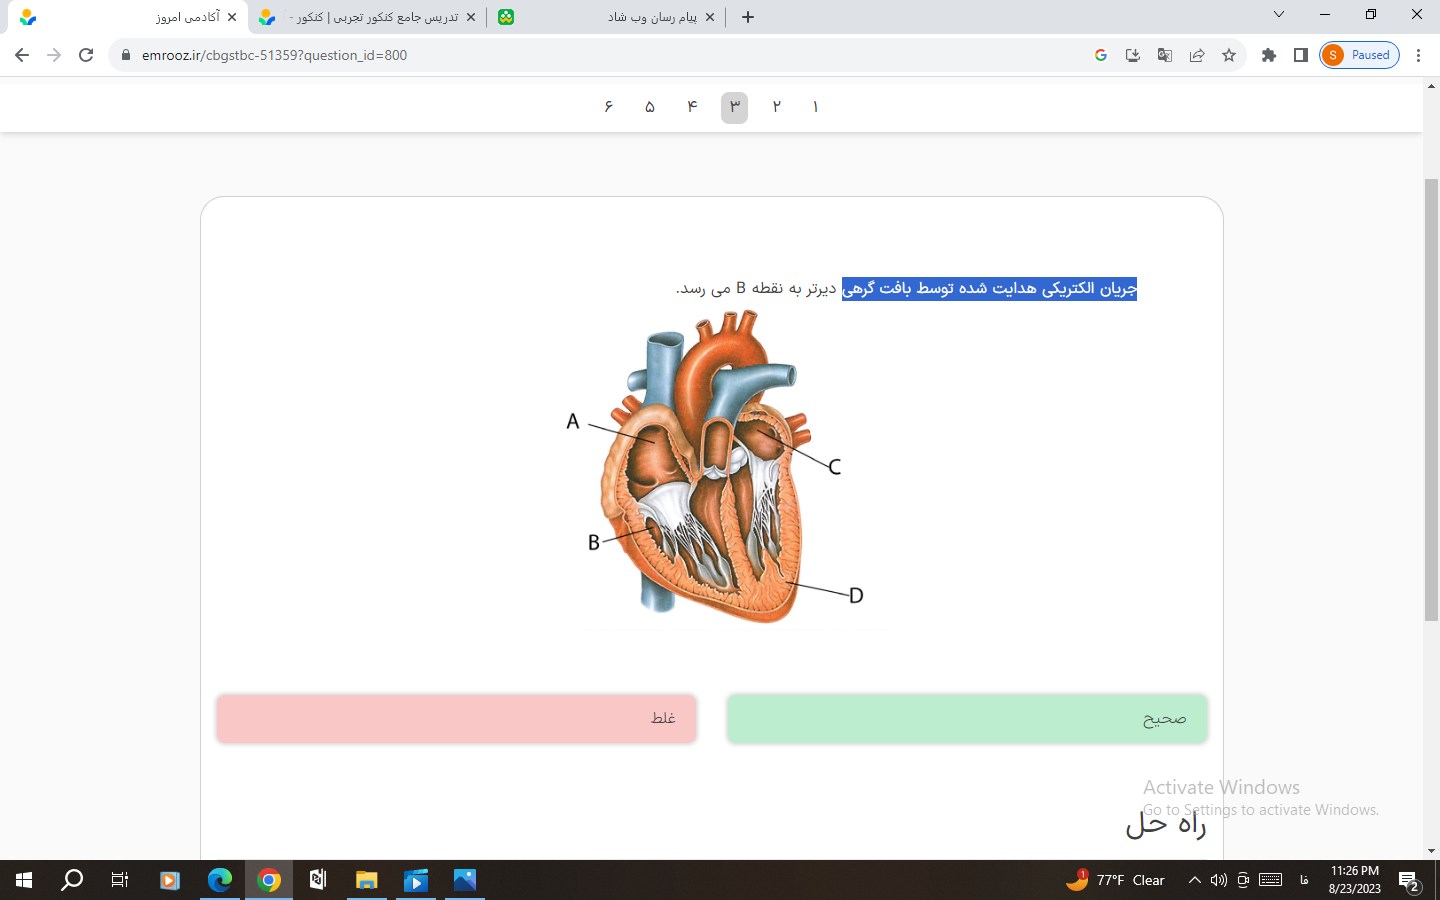Toggle the paused profile sync button
1440x900 pixels.
coord(1358,55)
